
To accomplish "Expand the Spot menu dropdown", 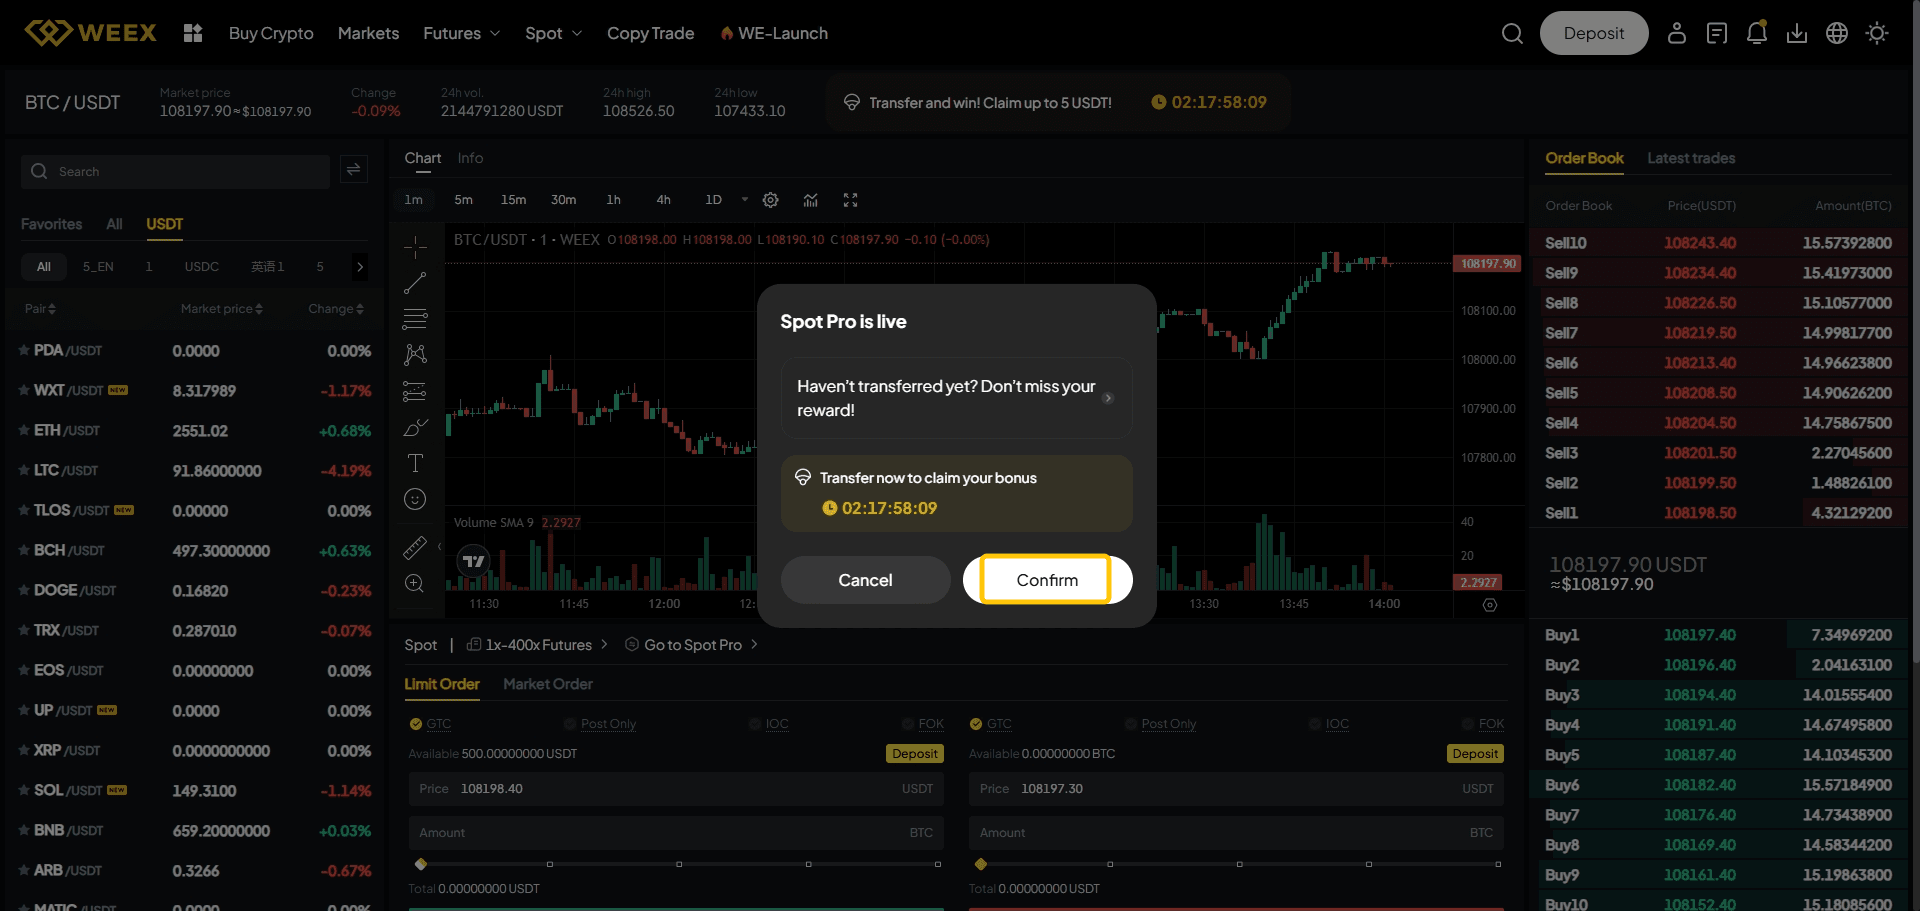I will coord(553,34).
